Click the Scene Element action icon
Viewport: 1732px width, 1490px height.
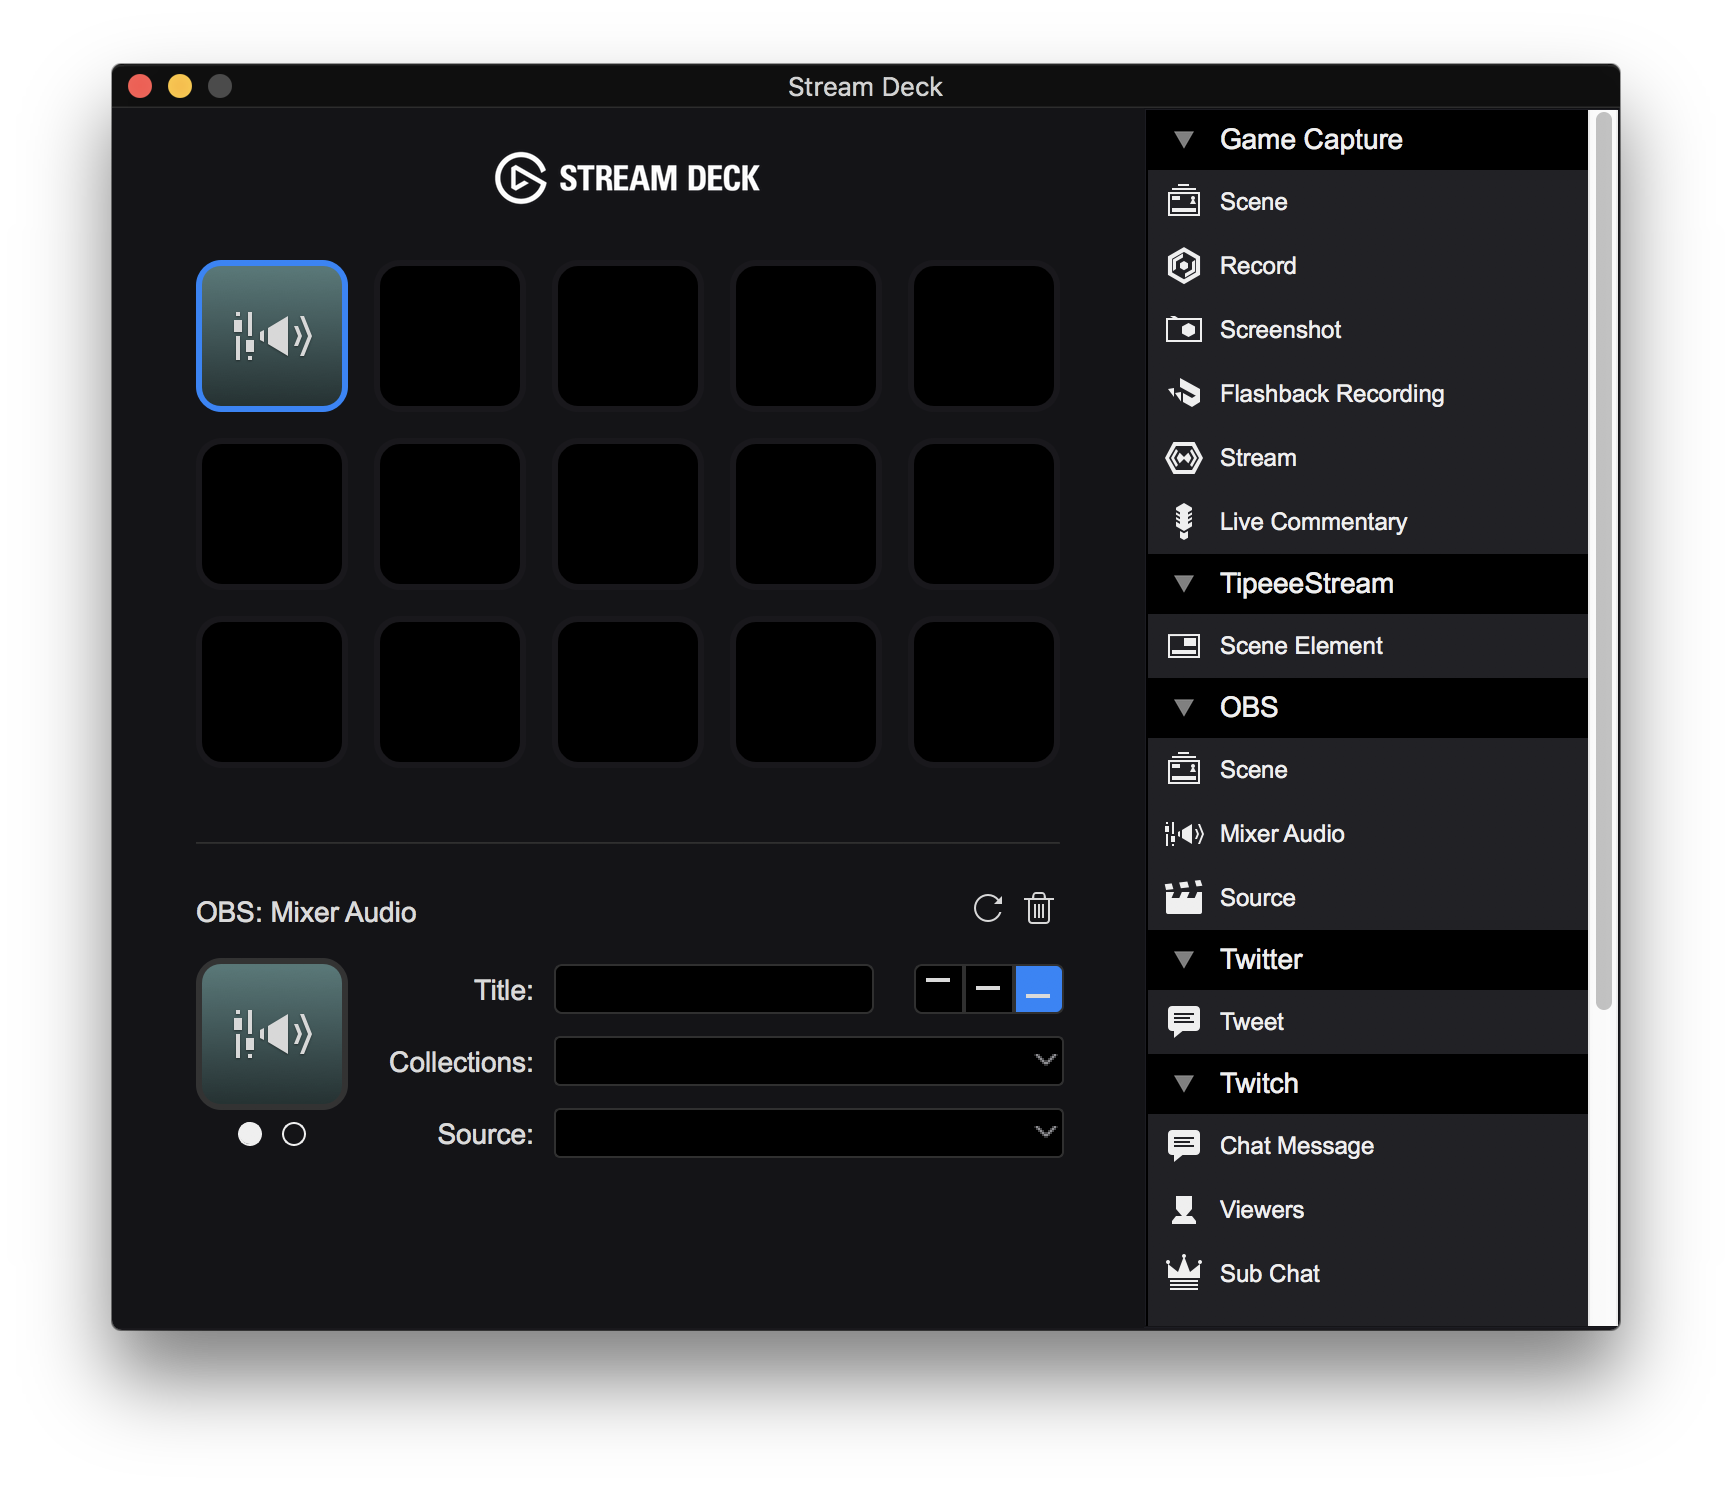(1184, 645)
